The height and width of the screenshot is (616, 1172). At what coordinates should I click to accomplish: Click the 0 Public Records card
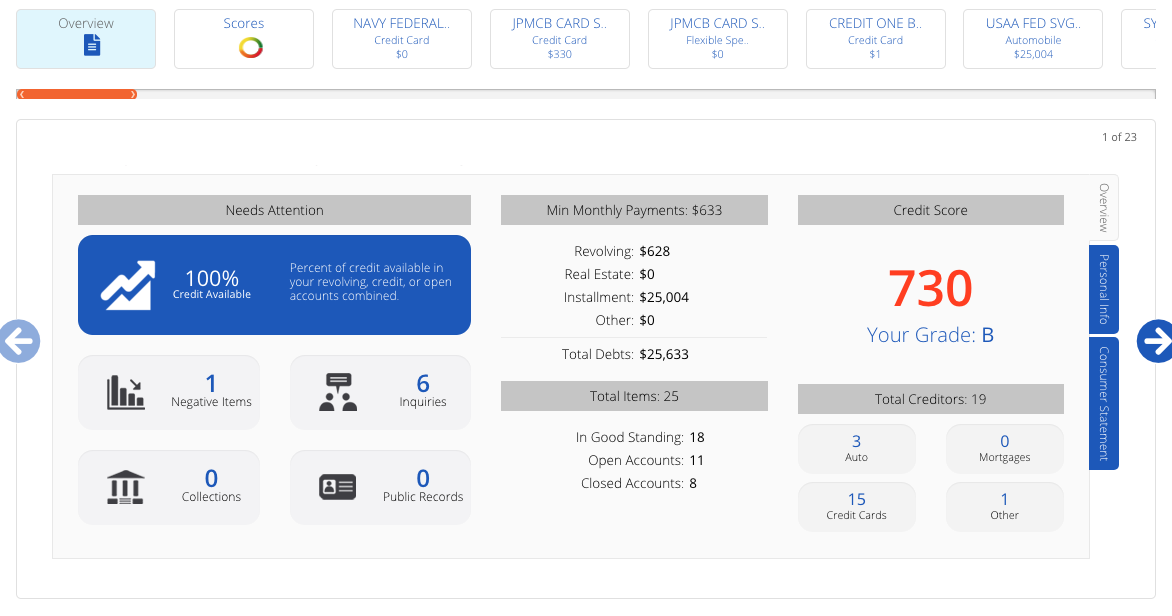pos(380,487)
